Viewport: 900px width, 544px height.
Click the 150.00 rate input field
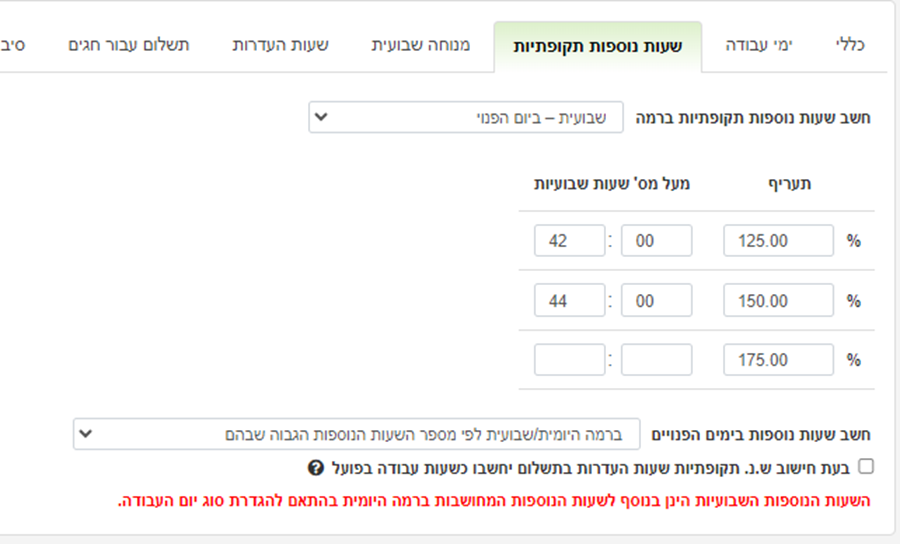(x=778, y=300)
